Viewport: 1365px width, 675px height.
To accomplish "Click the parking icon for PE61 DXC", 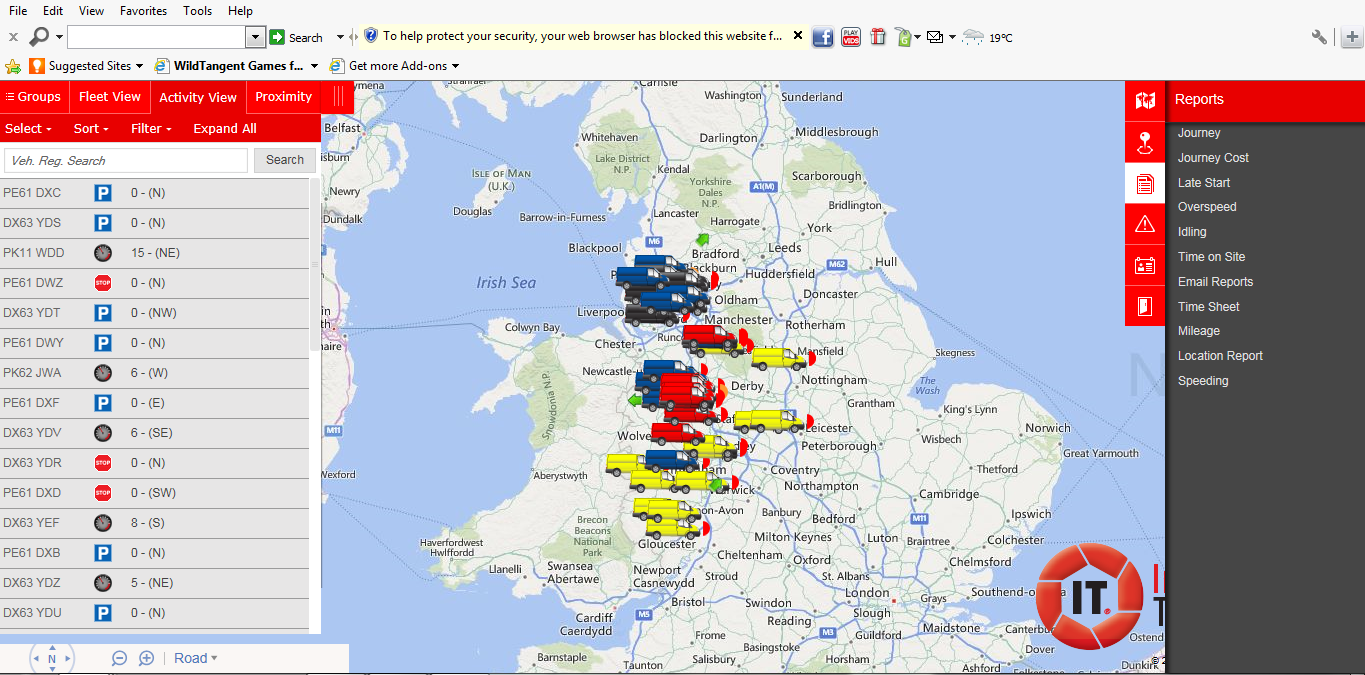I will click(x=103, y=193).
